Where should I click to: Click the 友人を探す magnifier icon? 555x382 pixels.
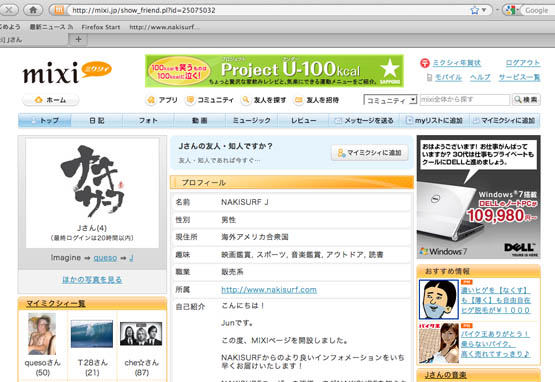pyautogui.click(x=245, y=100)
